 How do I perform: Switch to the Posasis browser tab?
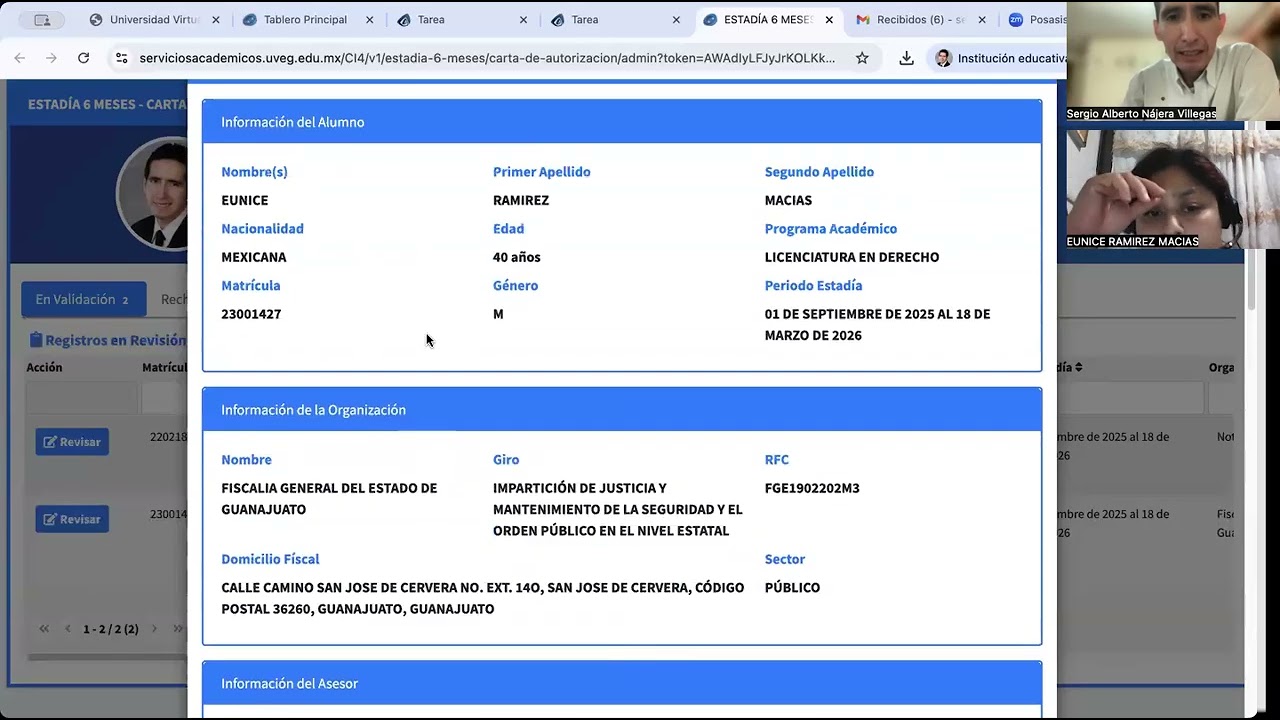tap(1036, 19)
